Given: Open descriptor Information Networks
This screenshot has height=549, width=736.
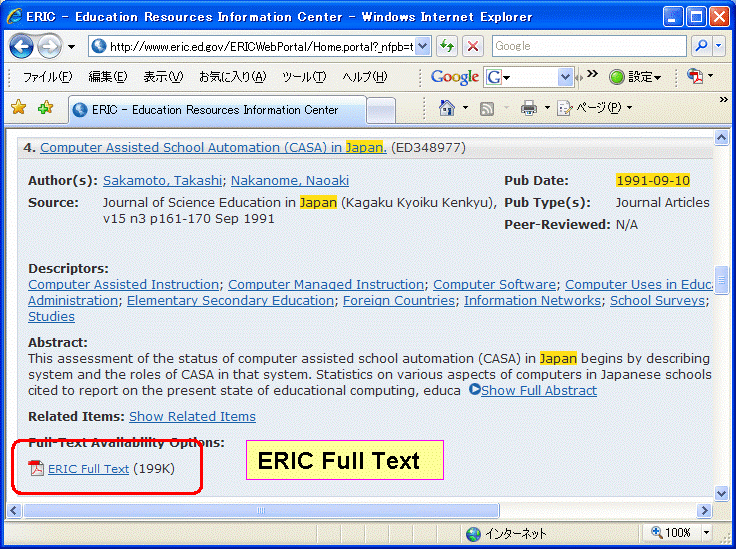Looking at the screenshot, I should [532, 300].
